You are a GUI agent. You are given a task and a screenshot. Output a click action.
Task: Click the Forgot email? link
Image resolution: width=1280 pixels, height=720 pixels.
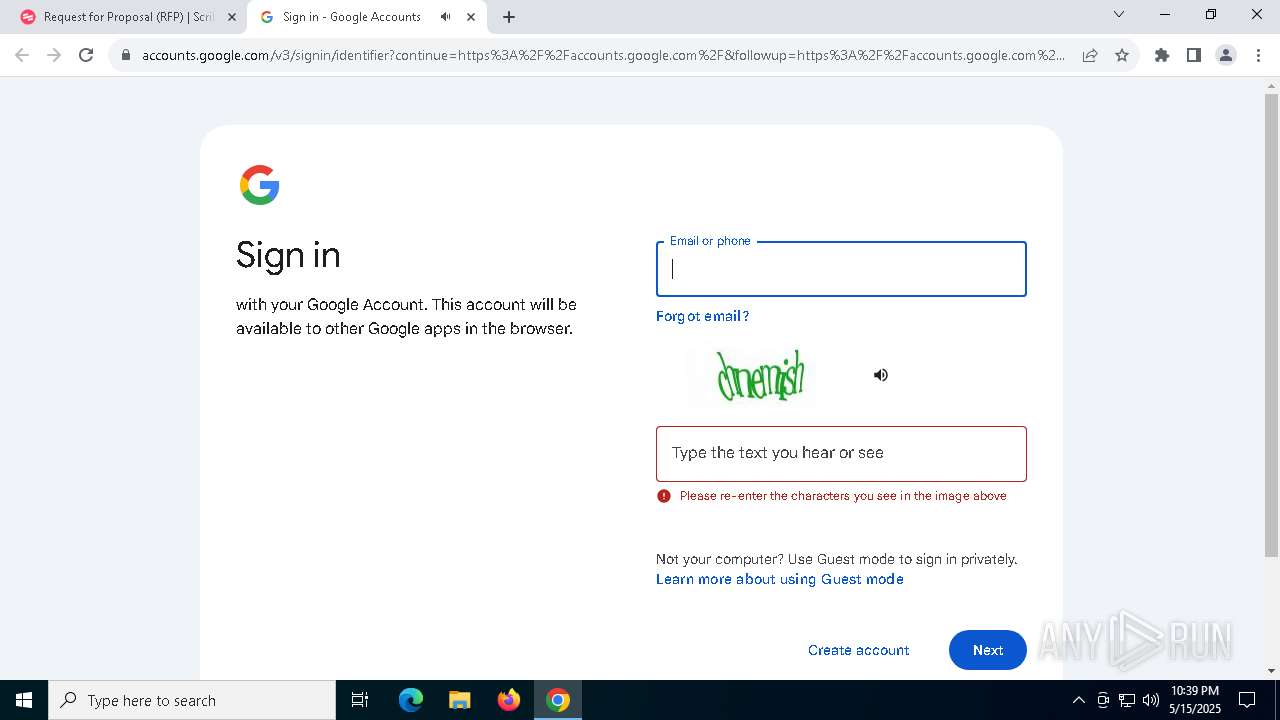702,316
